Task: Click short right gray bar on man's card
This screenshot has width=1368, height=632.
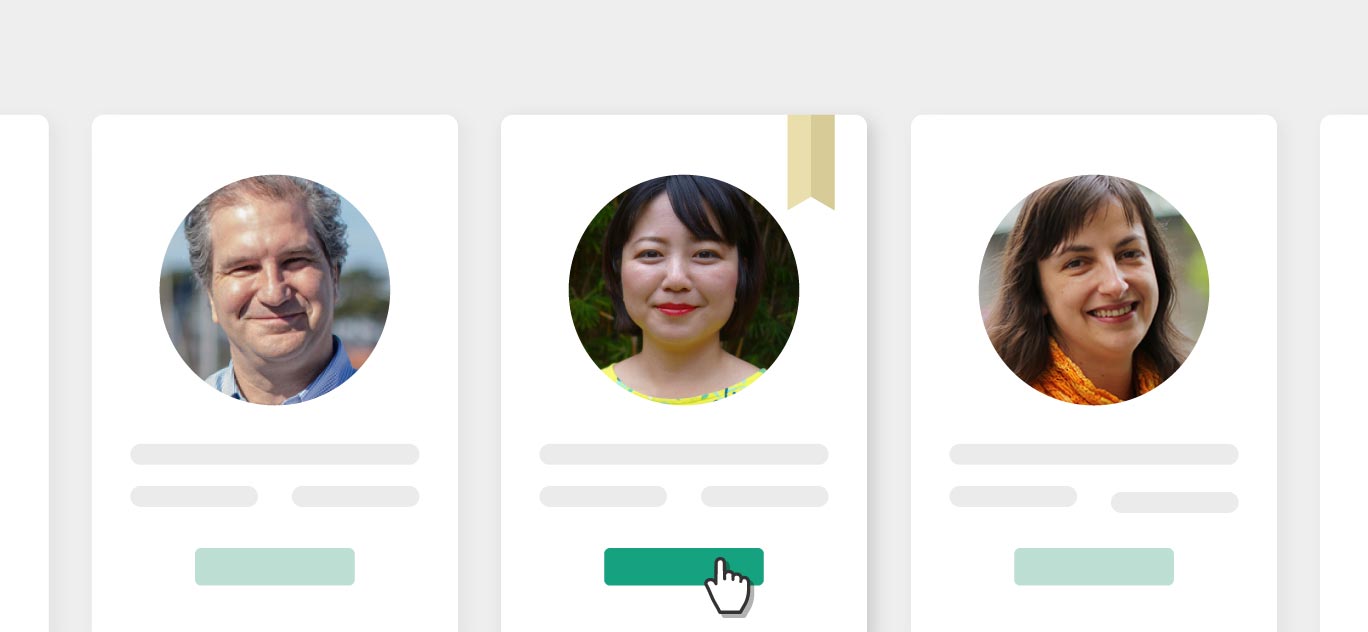Action: [355, 496]
